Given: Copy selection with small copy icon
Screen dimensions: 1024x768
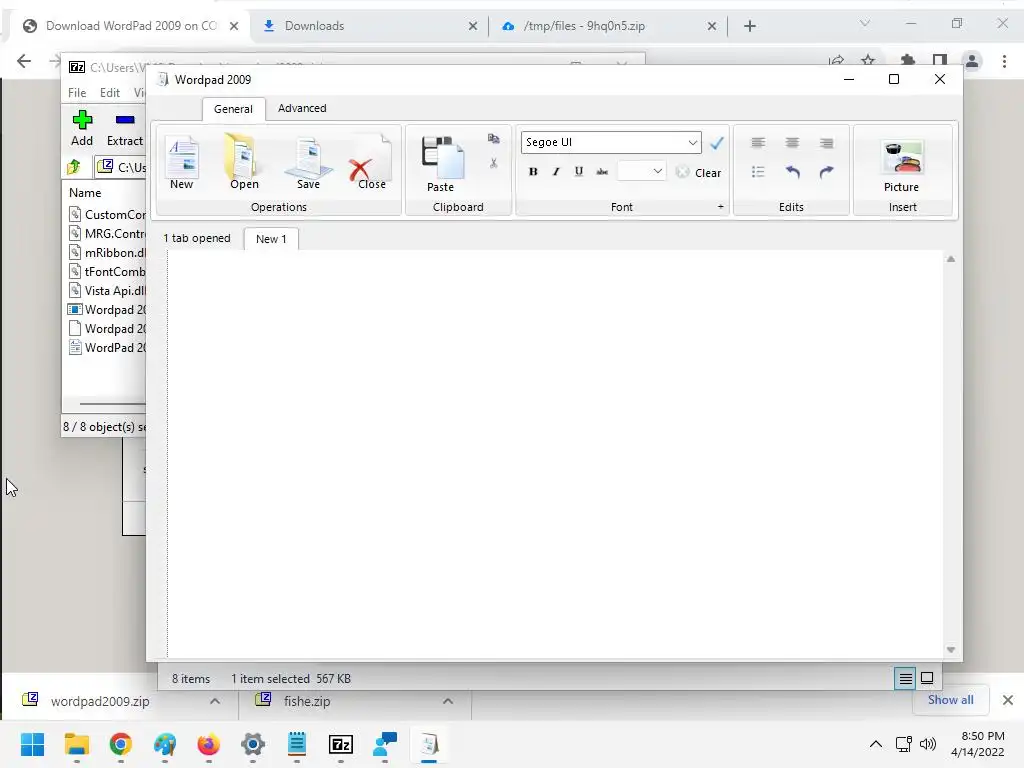Looking at the screenshot, I should [x=494, y=138].
